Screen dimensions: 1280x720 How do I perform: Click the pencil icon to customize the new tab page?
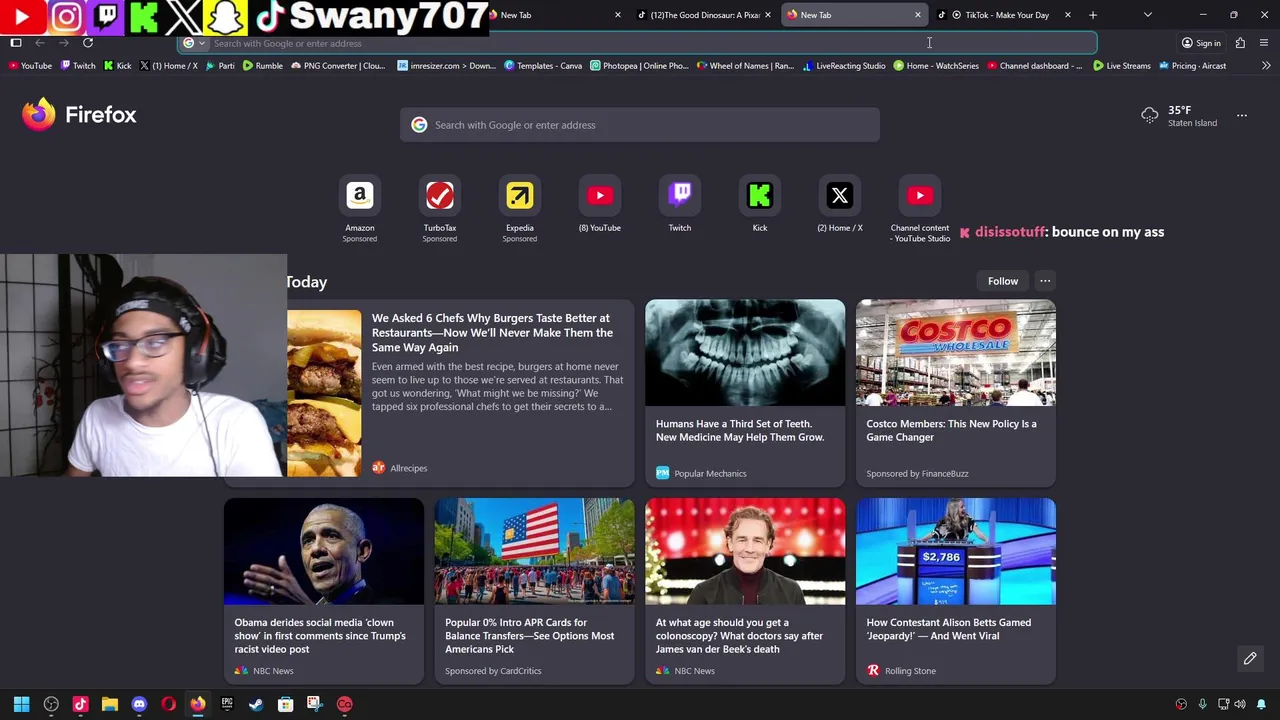[1250, 658]
